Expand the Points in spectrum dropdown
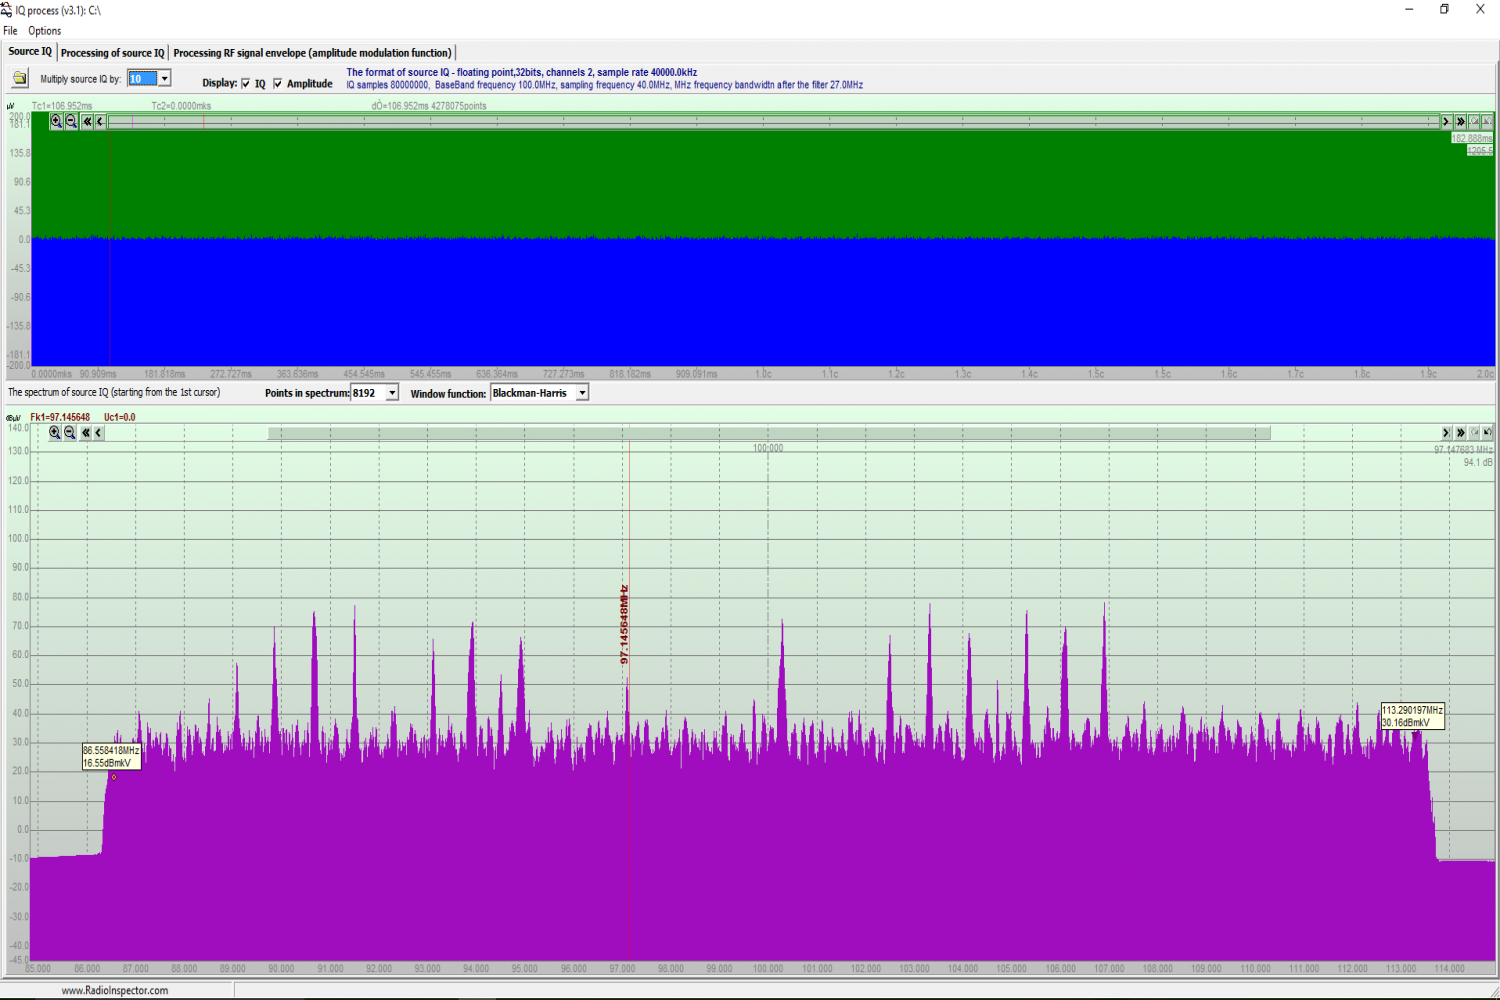Viewport: 1500px width, 1000px height. click(x=392, y=393)
